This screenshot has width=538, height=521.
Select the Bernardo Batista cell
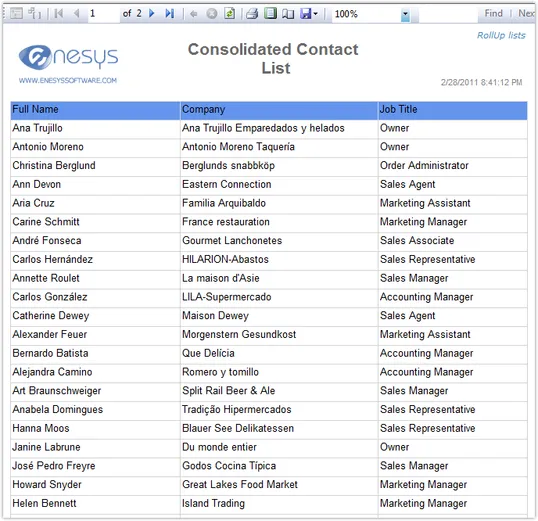[x=95, y=354]
